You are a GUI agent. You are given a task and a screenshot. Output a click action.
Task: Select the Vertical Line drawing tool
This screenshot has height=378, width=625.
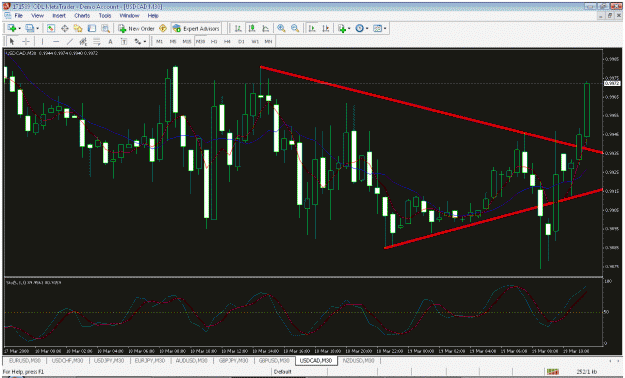(x=42, y=41)
